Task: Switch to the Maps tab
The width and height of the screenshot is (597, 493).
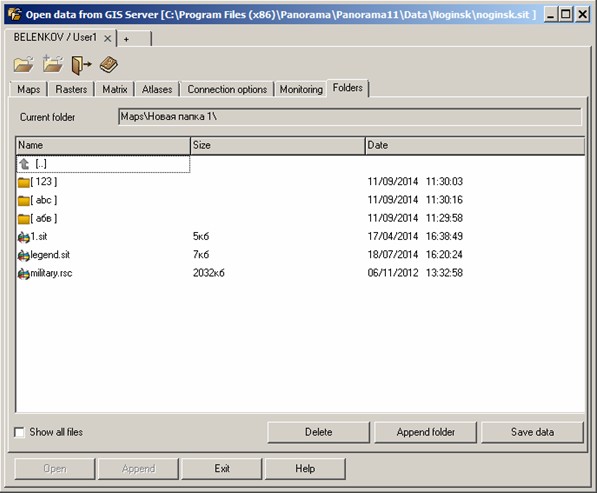Action: (29, 89)
